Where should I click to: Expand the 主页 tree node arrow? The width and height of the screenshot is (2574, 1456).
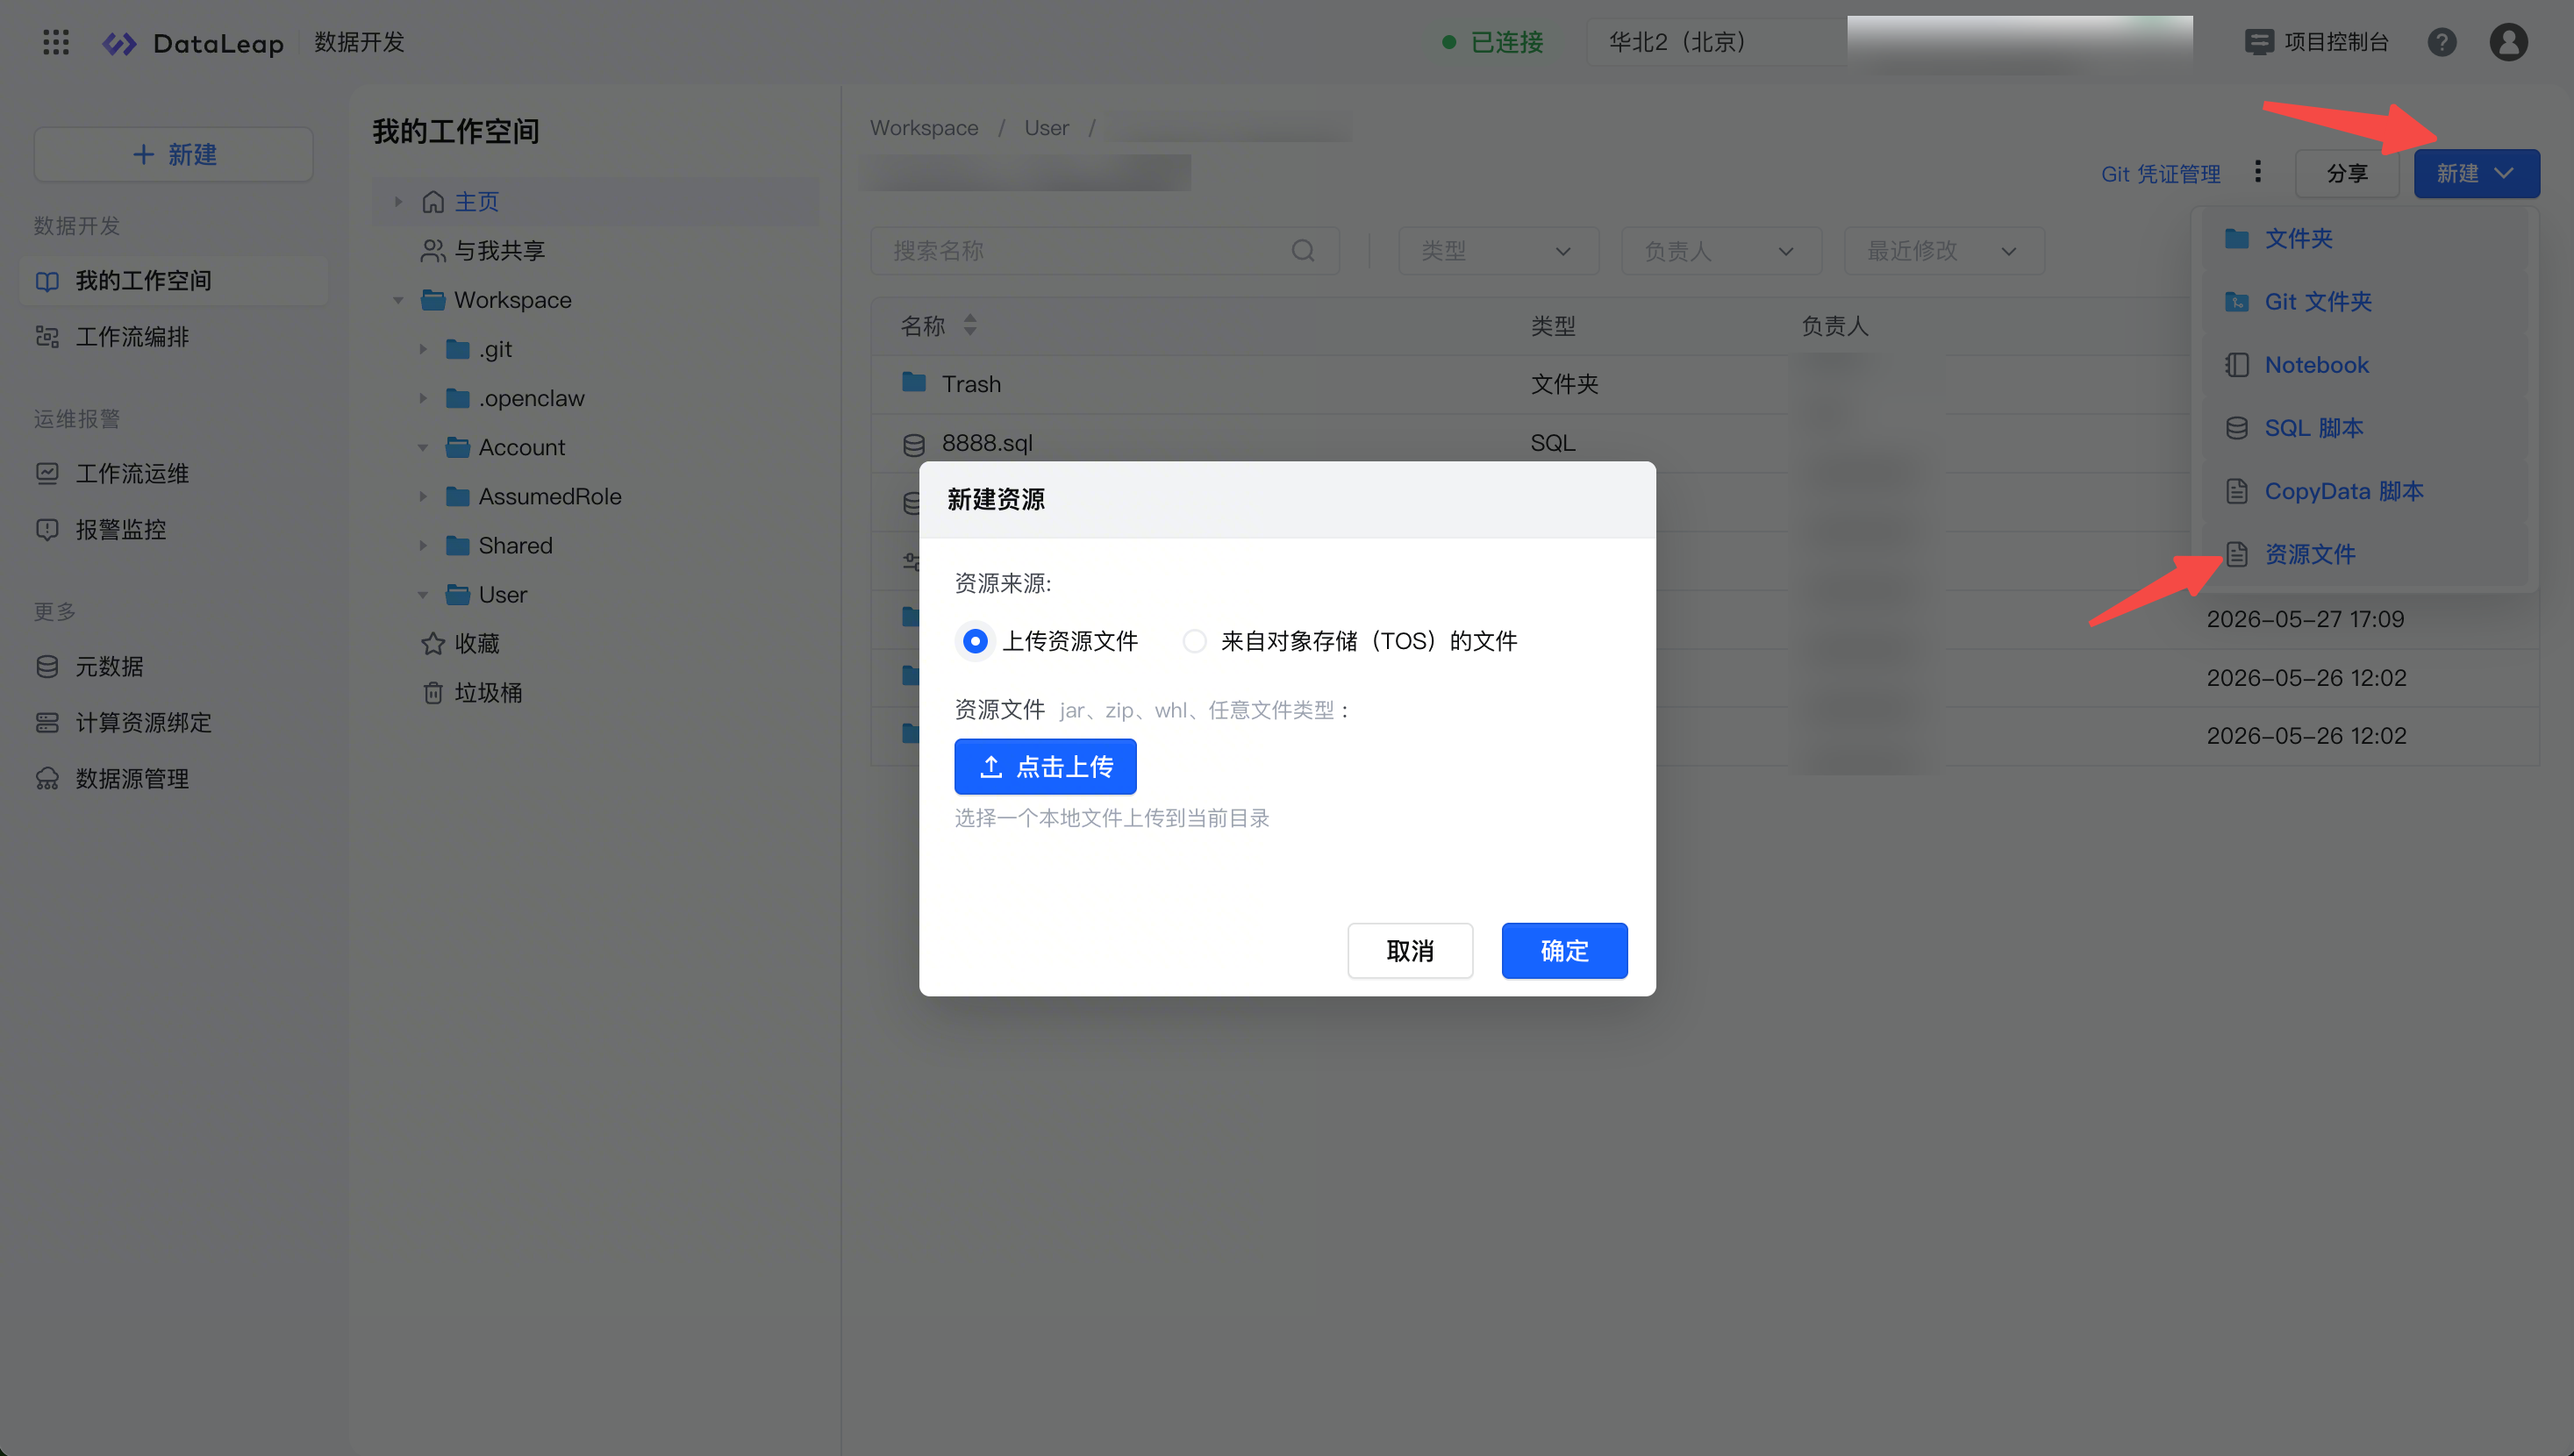(x=398, y=202)
